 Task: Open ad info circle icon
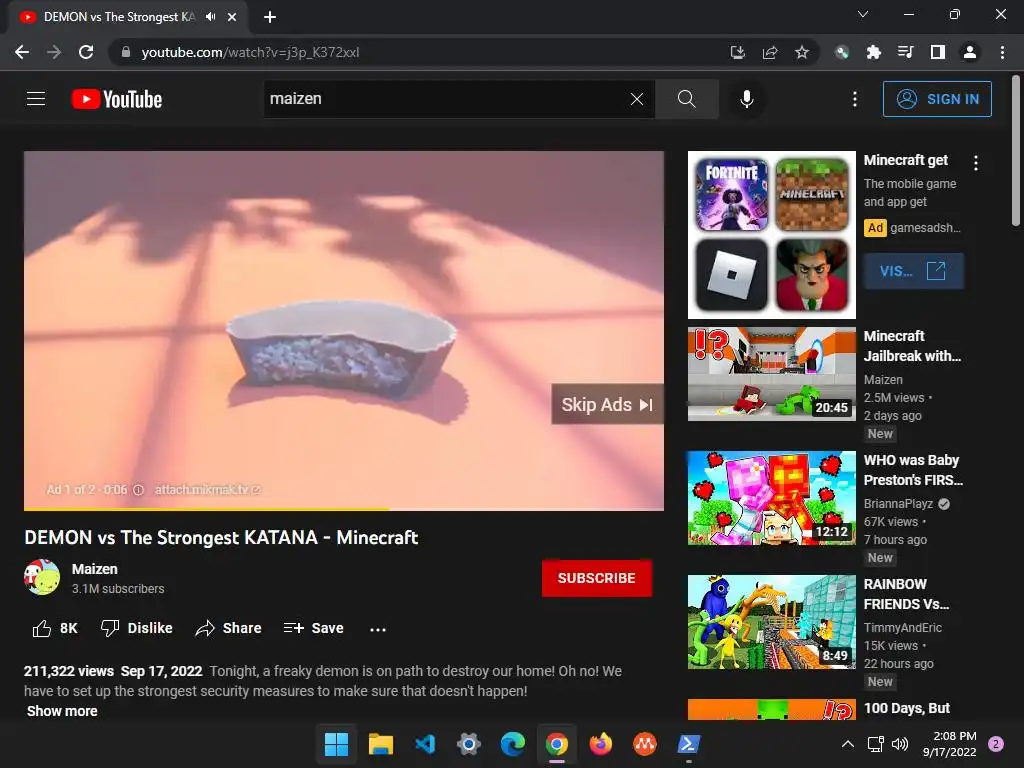(x=138, y=490)
